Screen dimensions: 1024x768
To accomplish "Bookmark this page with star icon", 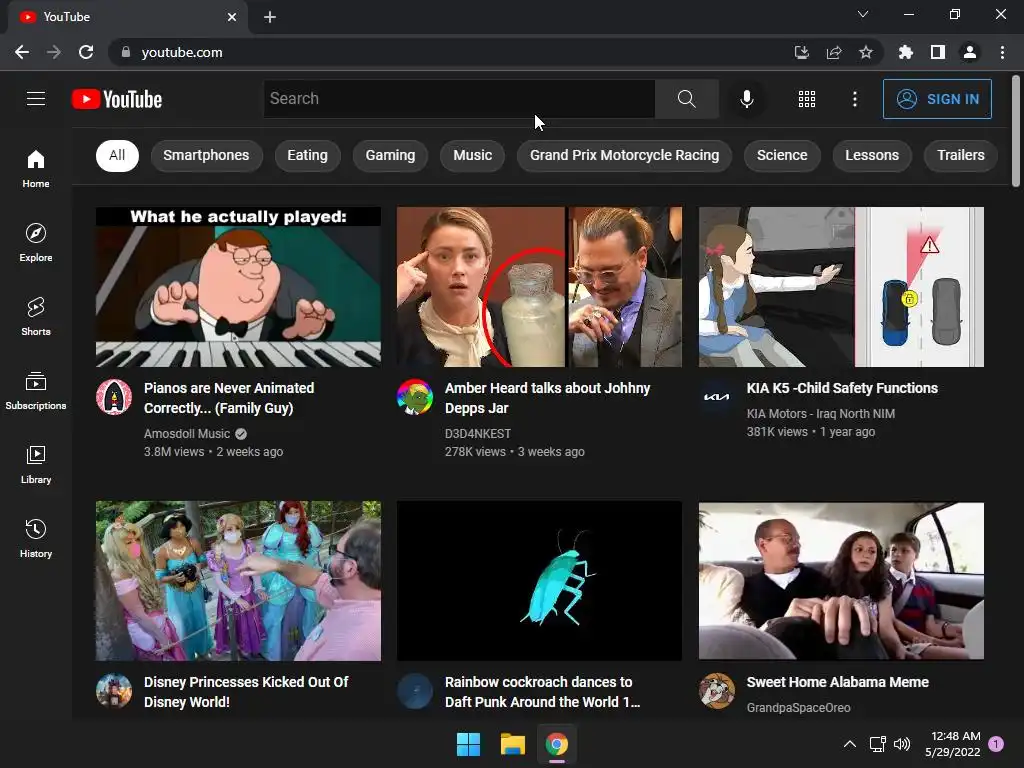I will tap(866, 52).
